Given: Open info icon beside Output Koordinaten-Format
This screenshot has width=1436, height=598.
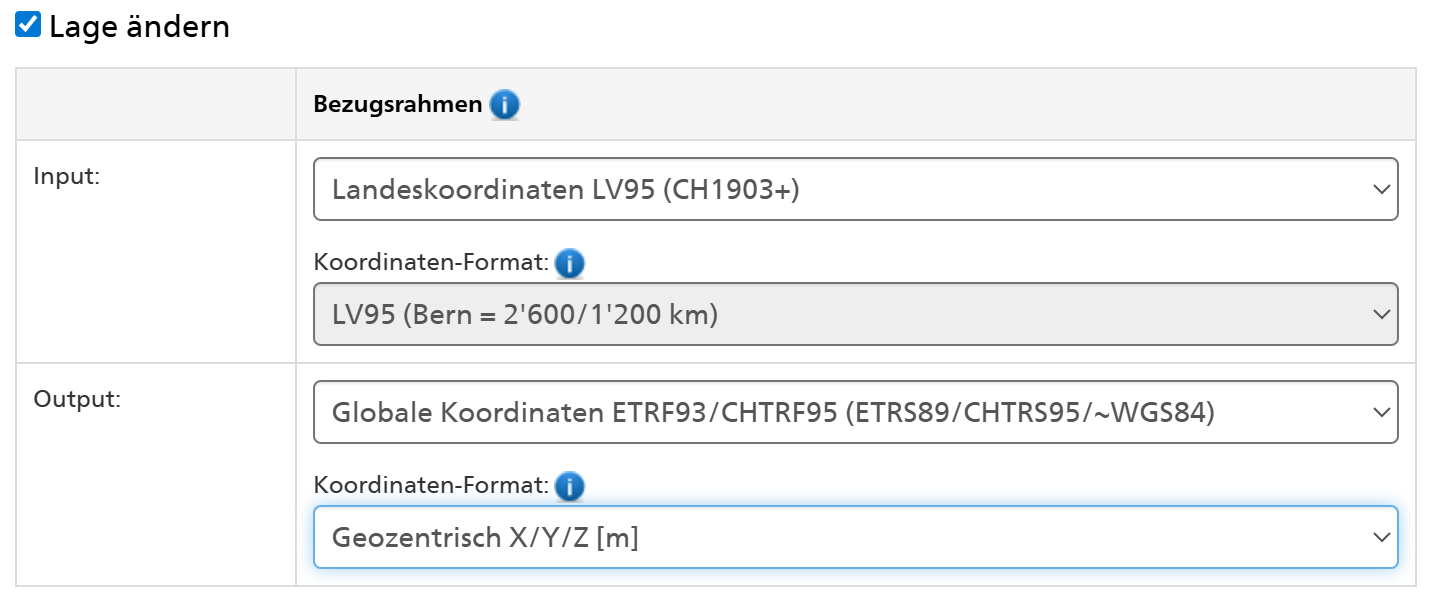Looking at the screenshot, I should tap(569, 487).
